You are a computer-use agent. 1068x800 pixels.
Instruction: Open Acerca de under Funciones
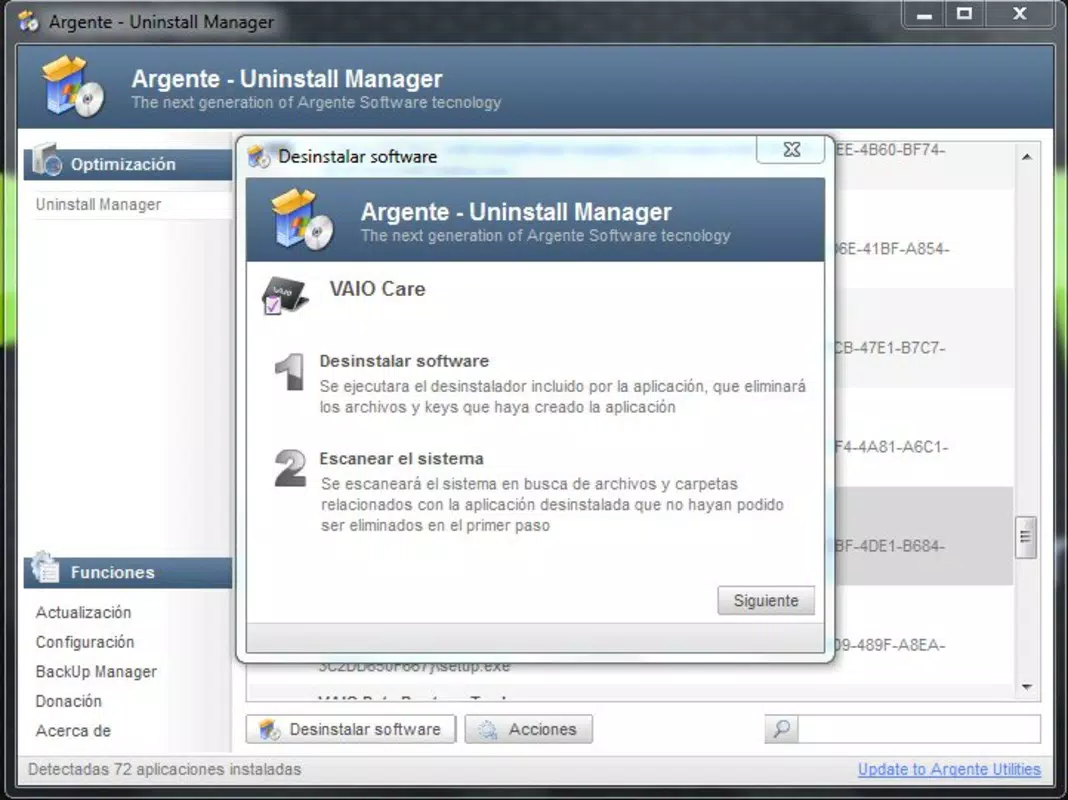73,731
